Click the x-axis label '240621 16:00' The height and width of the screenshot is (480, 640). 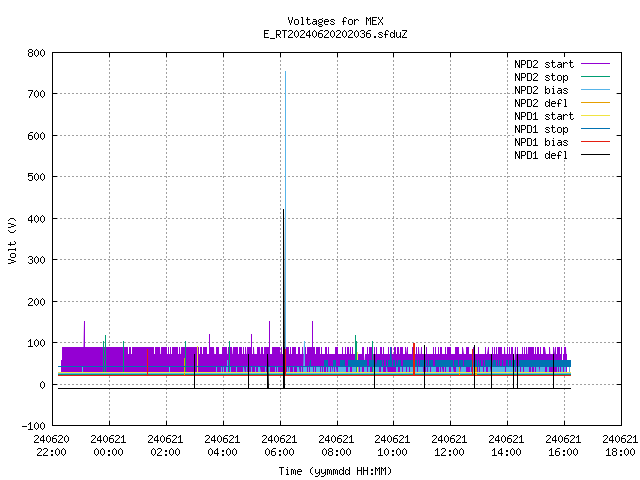(563, 446)
